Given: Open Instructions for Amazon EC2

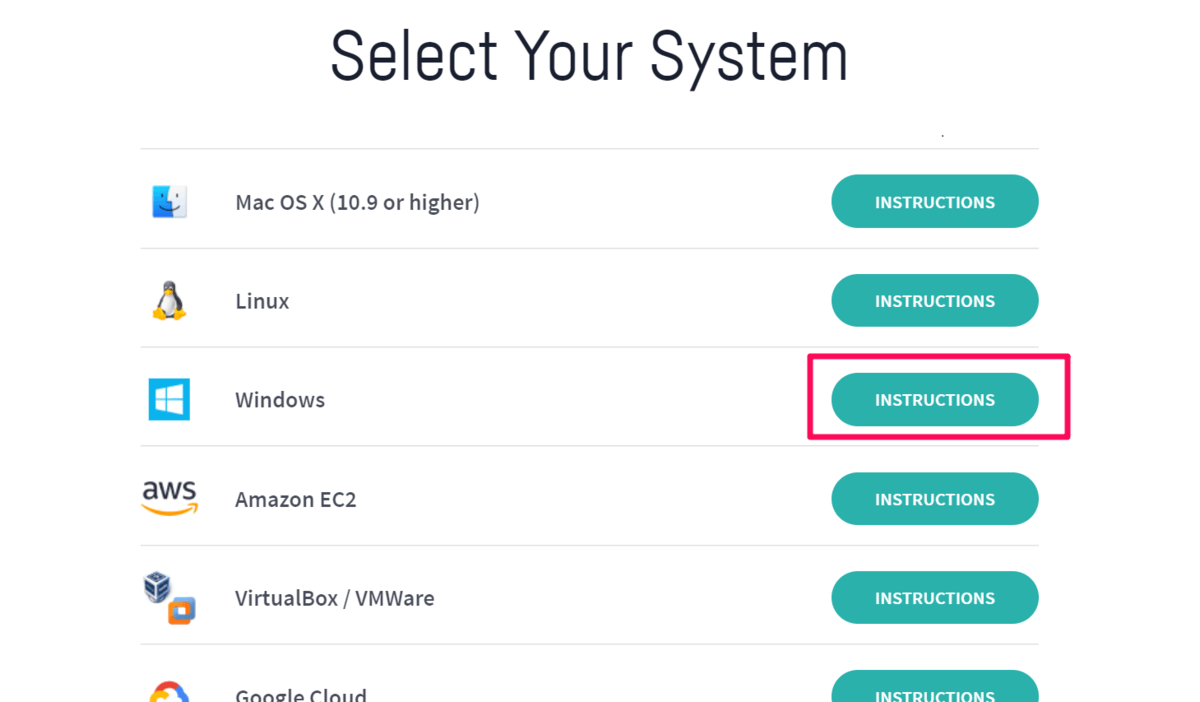Looking at the screenshot, I should (x=934, y=498).
